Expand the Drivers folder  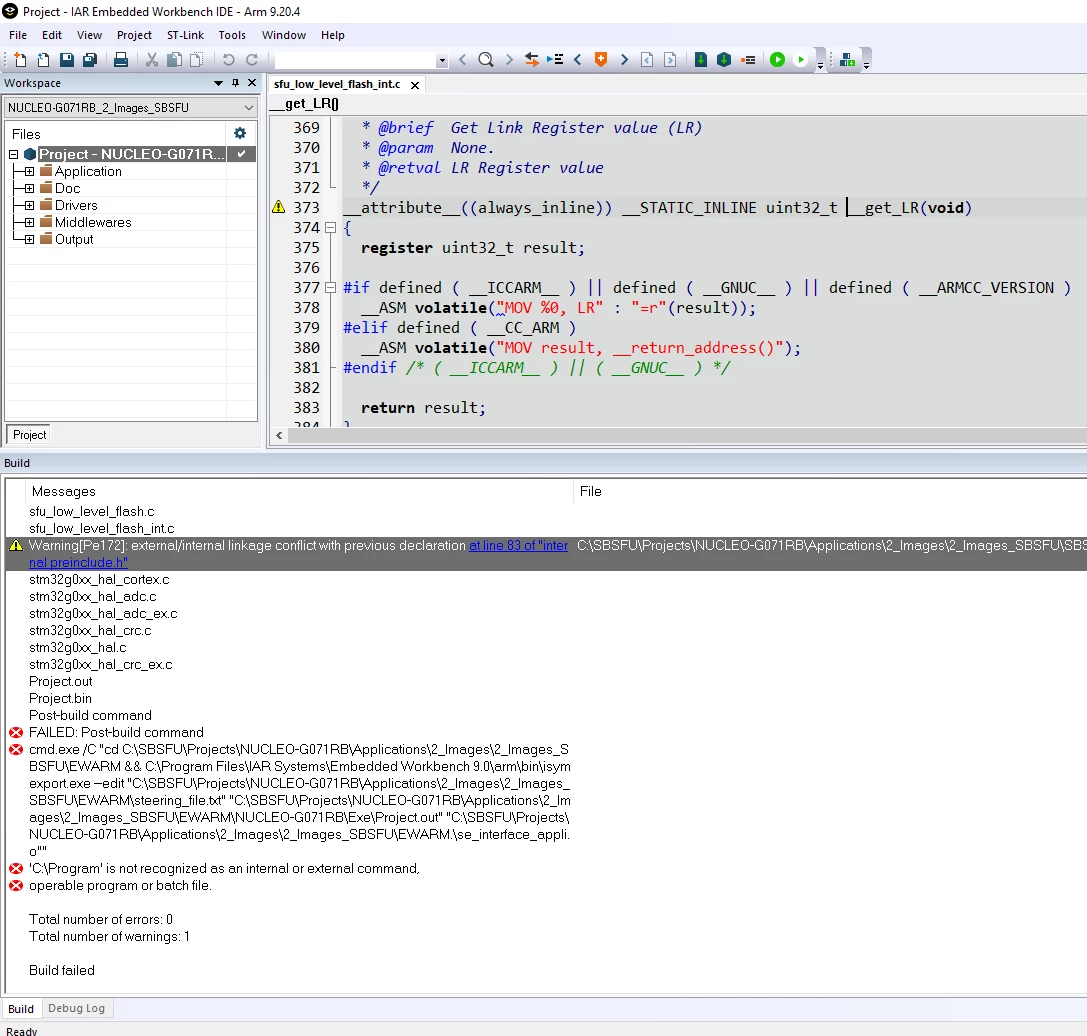click(x=29, y=205)
